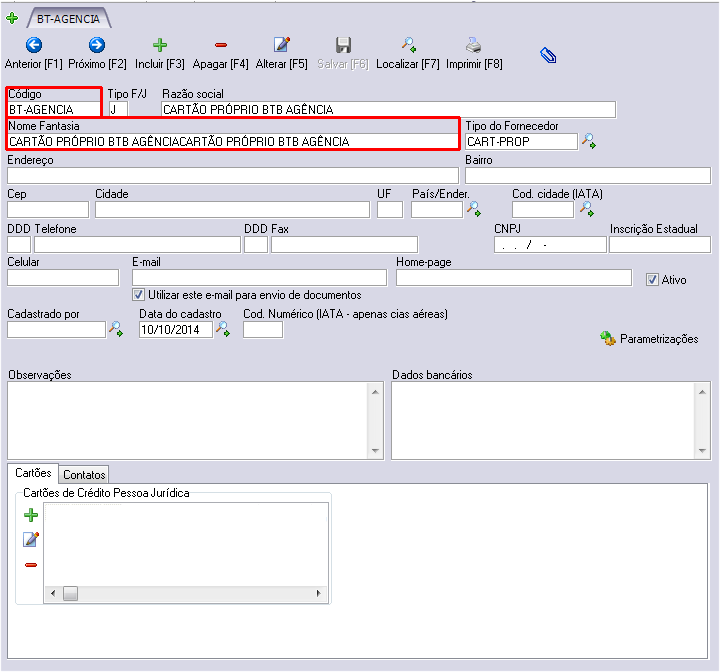Viewport: 720px width, 672px height.
Task: Open lookup next to País/Ender. field
Action: (x=474, y=209)
